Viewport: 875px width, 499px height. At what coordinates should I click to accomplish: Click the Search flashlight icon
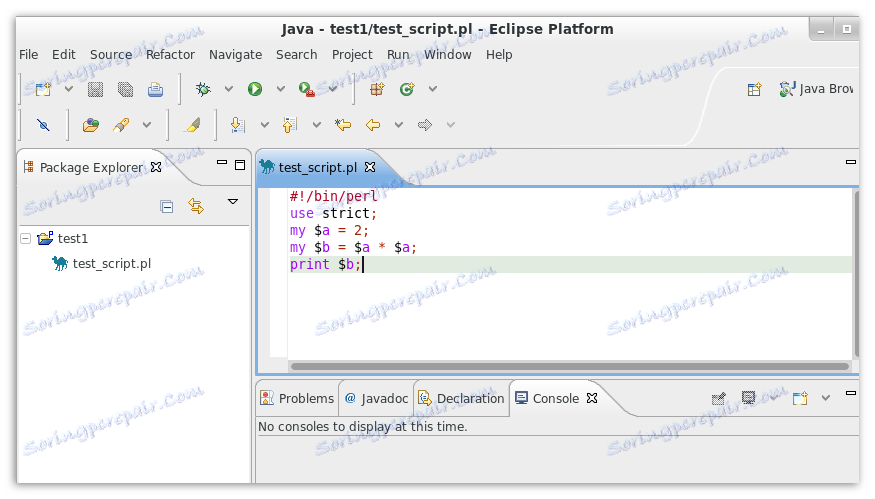[121, 124]
